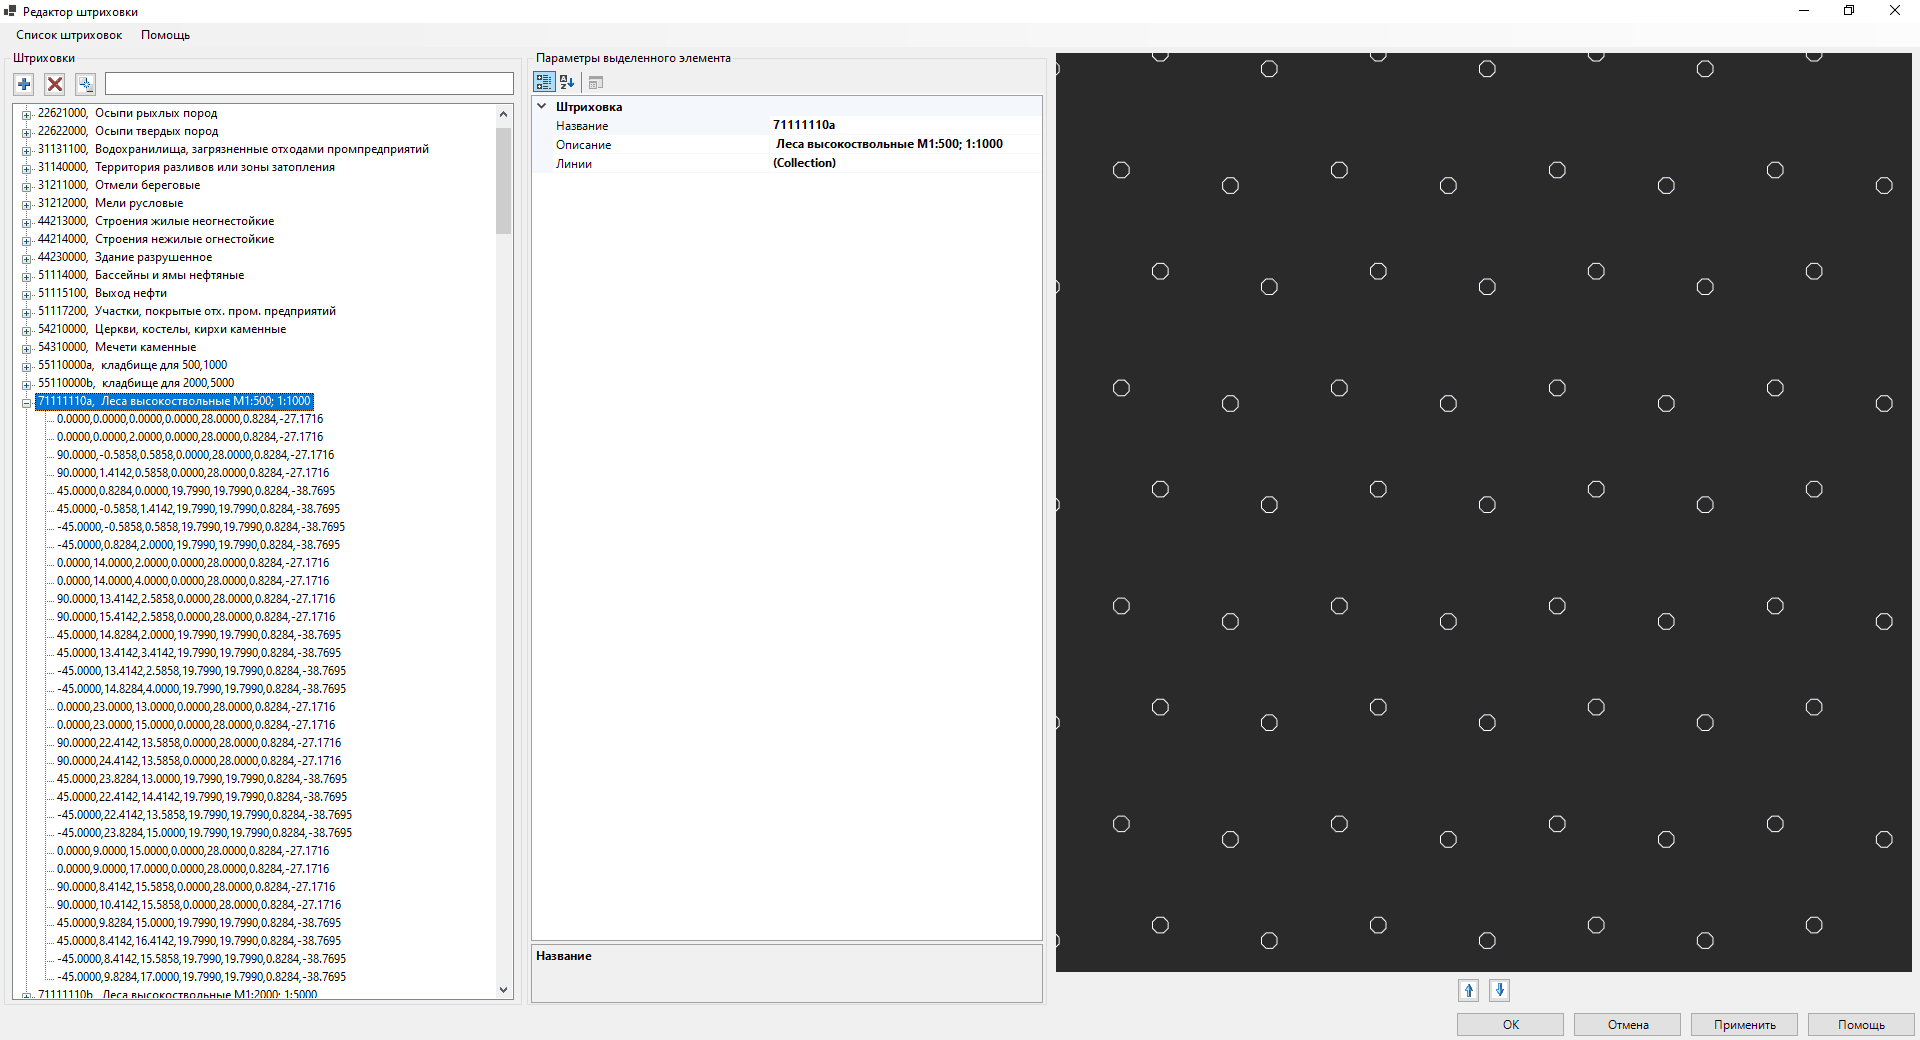Collapse the Штриховка property category
The image size is (1920, 1040).
542,106
